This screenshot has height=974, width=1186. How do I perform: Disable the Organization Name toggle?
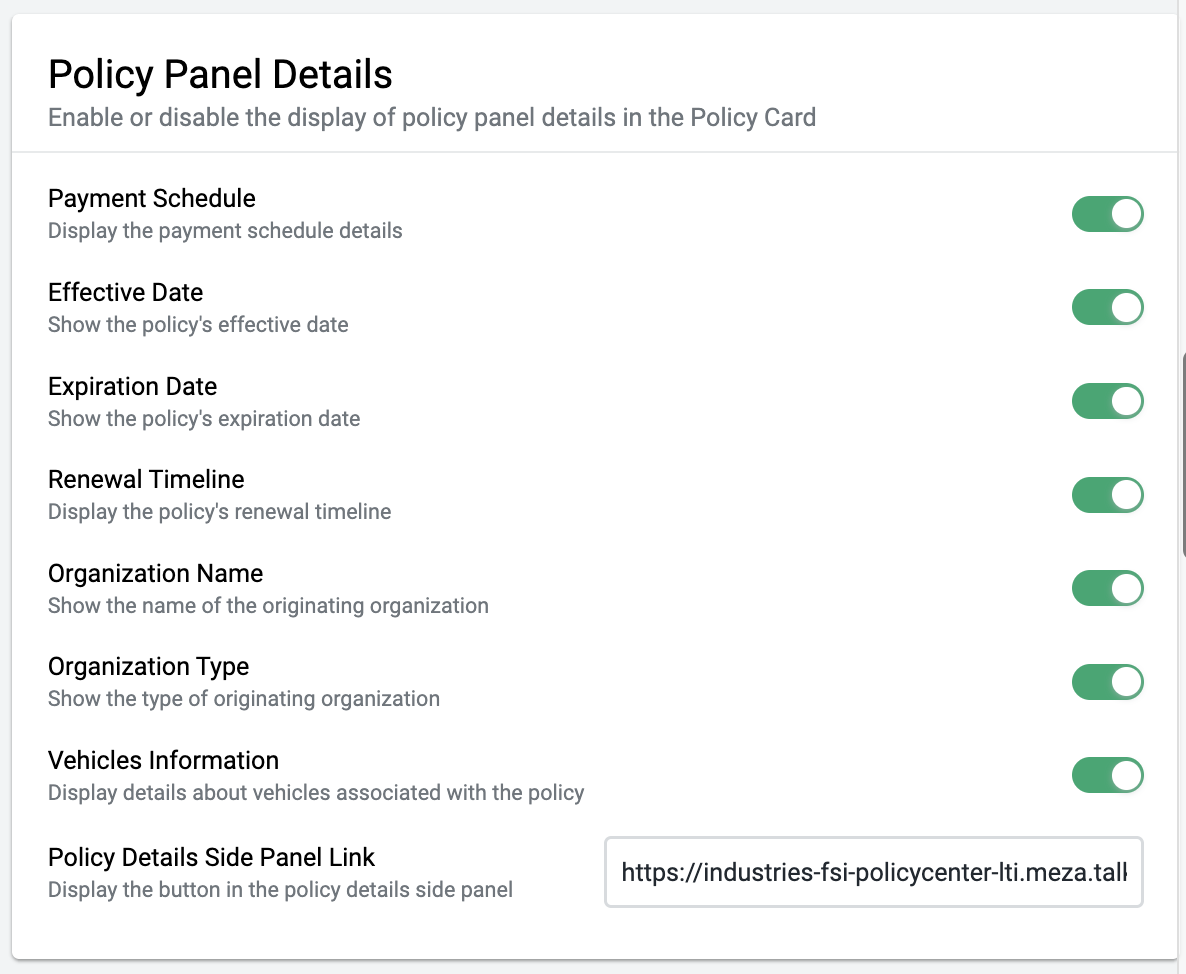pos(1107,588)
